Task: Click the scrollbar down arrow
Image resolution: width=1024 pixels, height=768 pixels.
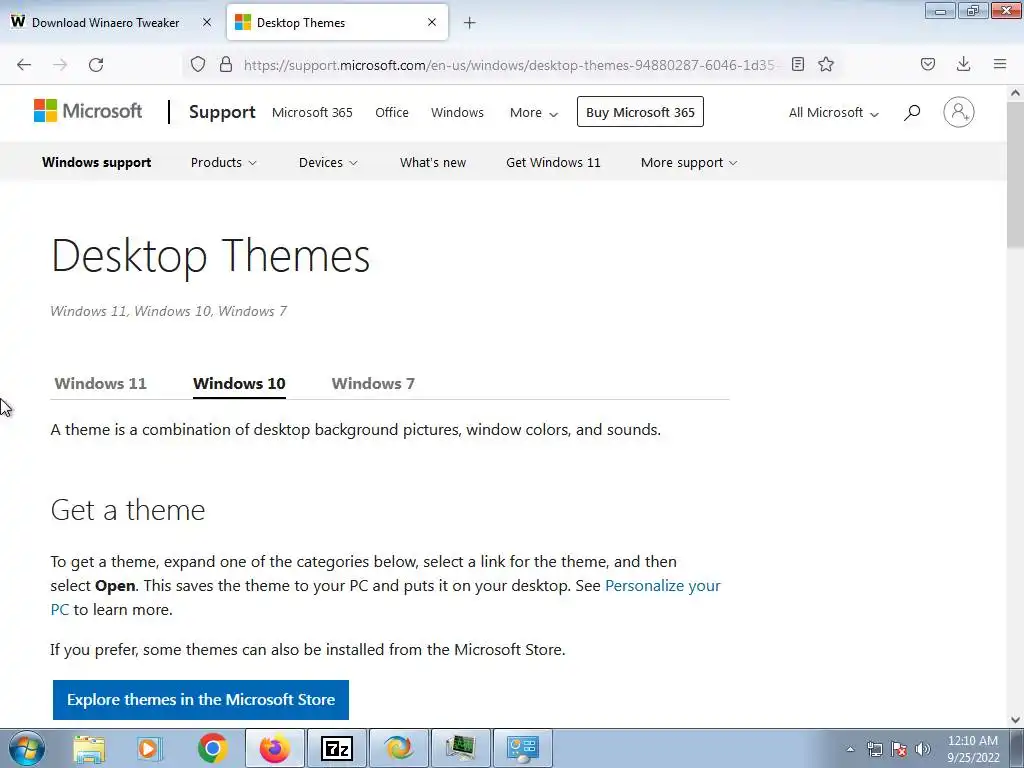Action: pyautogui.click(x=1015, y=719)
